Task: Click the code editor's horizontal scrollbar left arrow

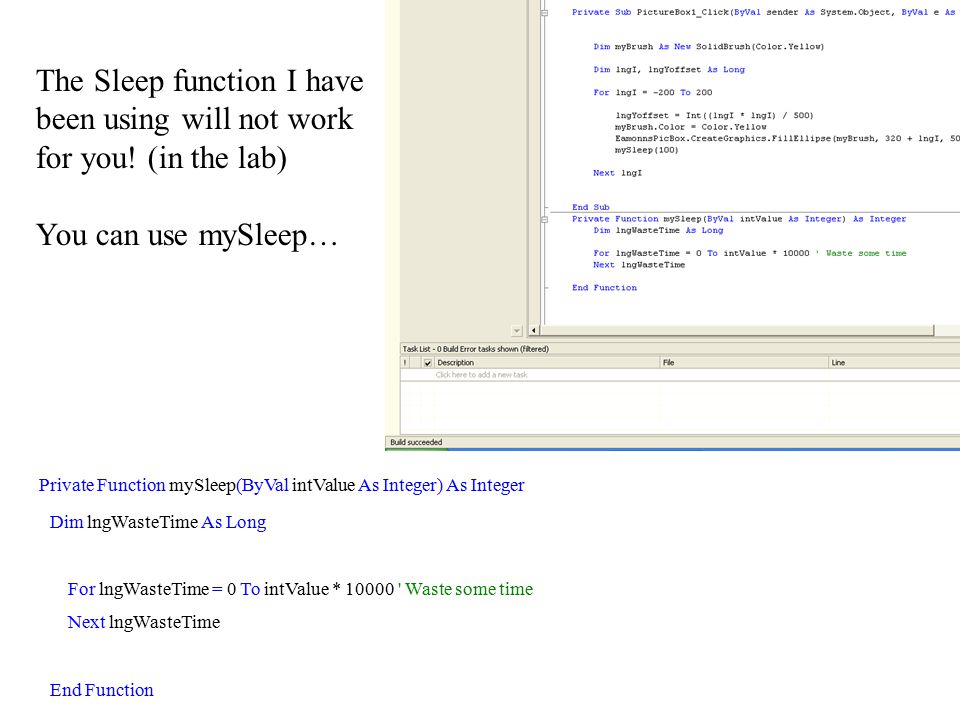Action: click(534, 331)
